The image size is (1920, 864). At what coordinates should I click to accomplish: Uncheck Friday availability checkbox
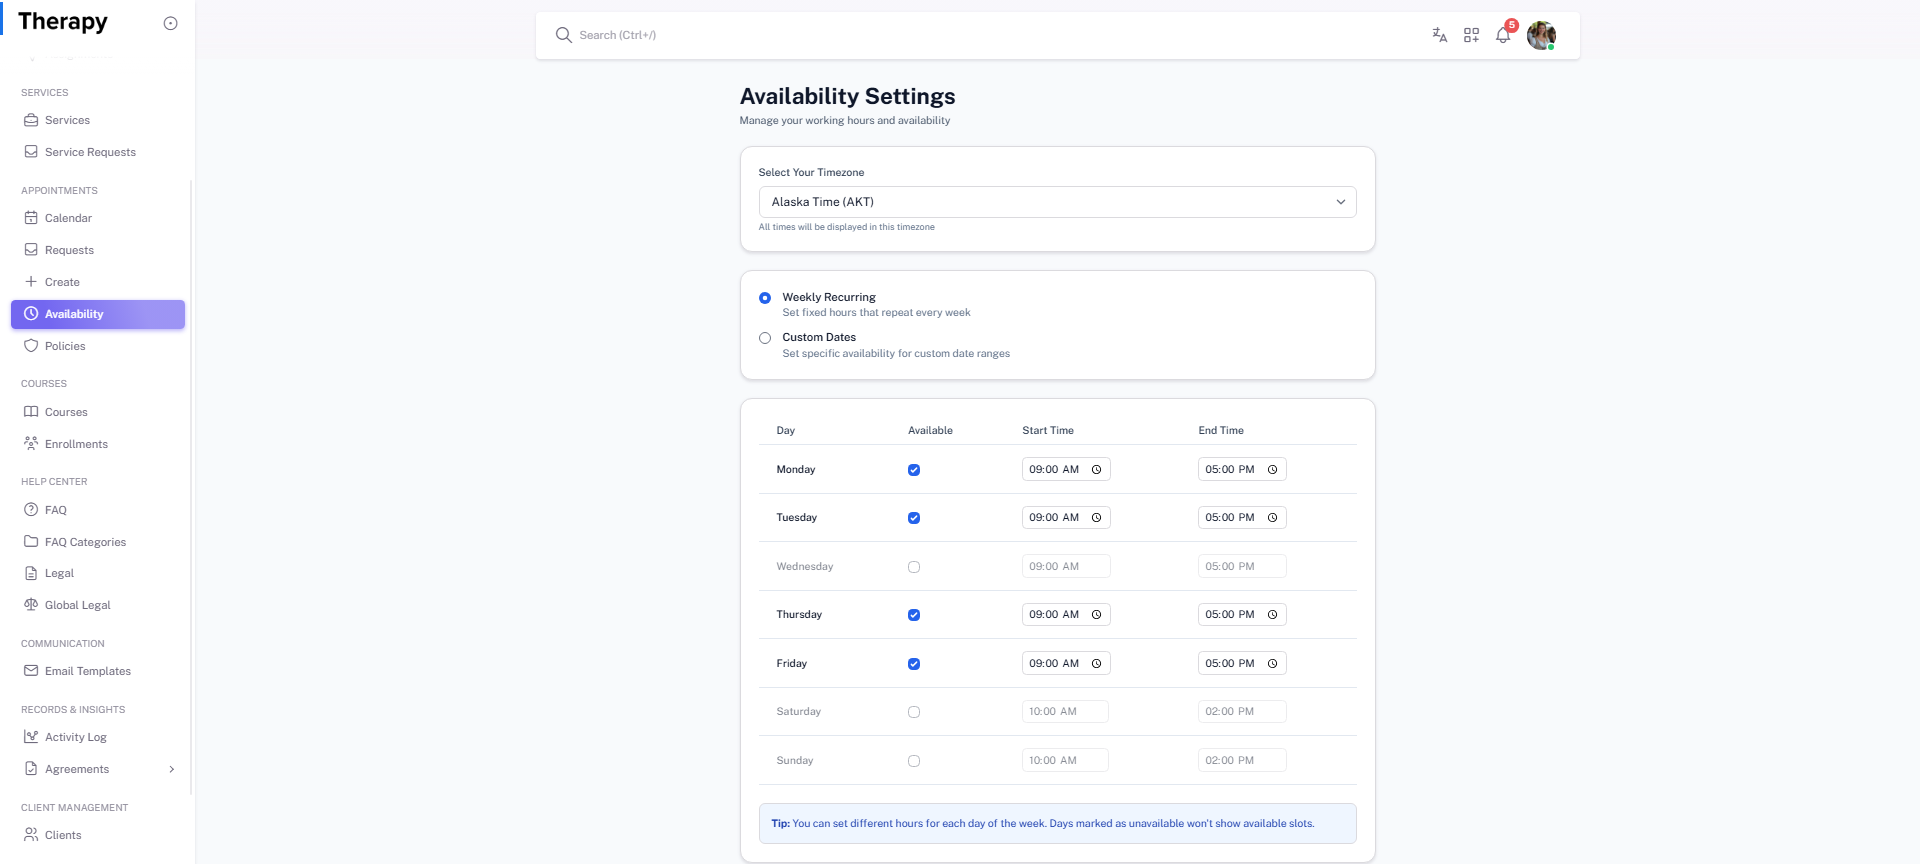tap(914, 664)
